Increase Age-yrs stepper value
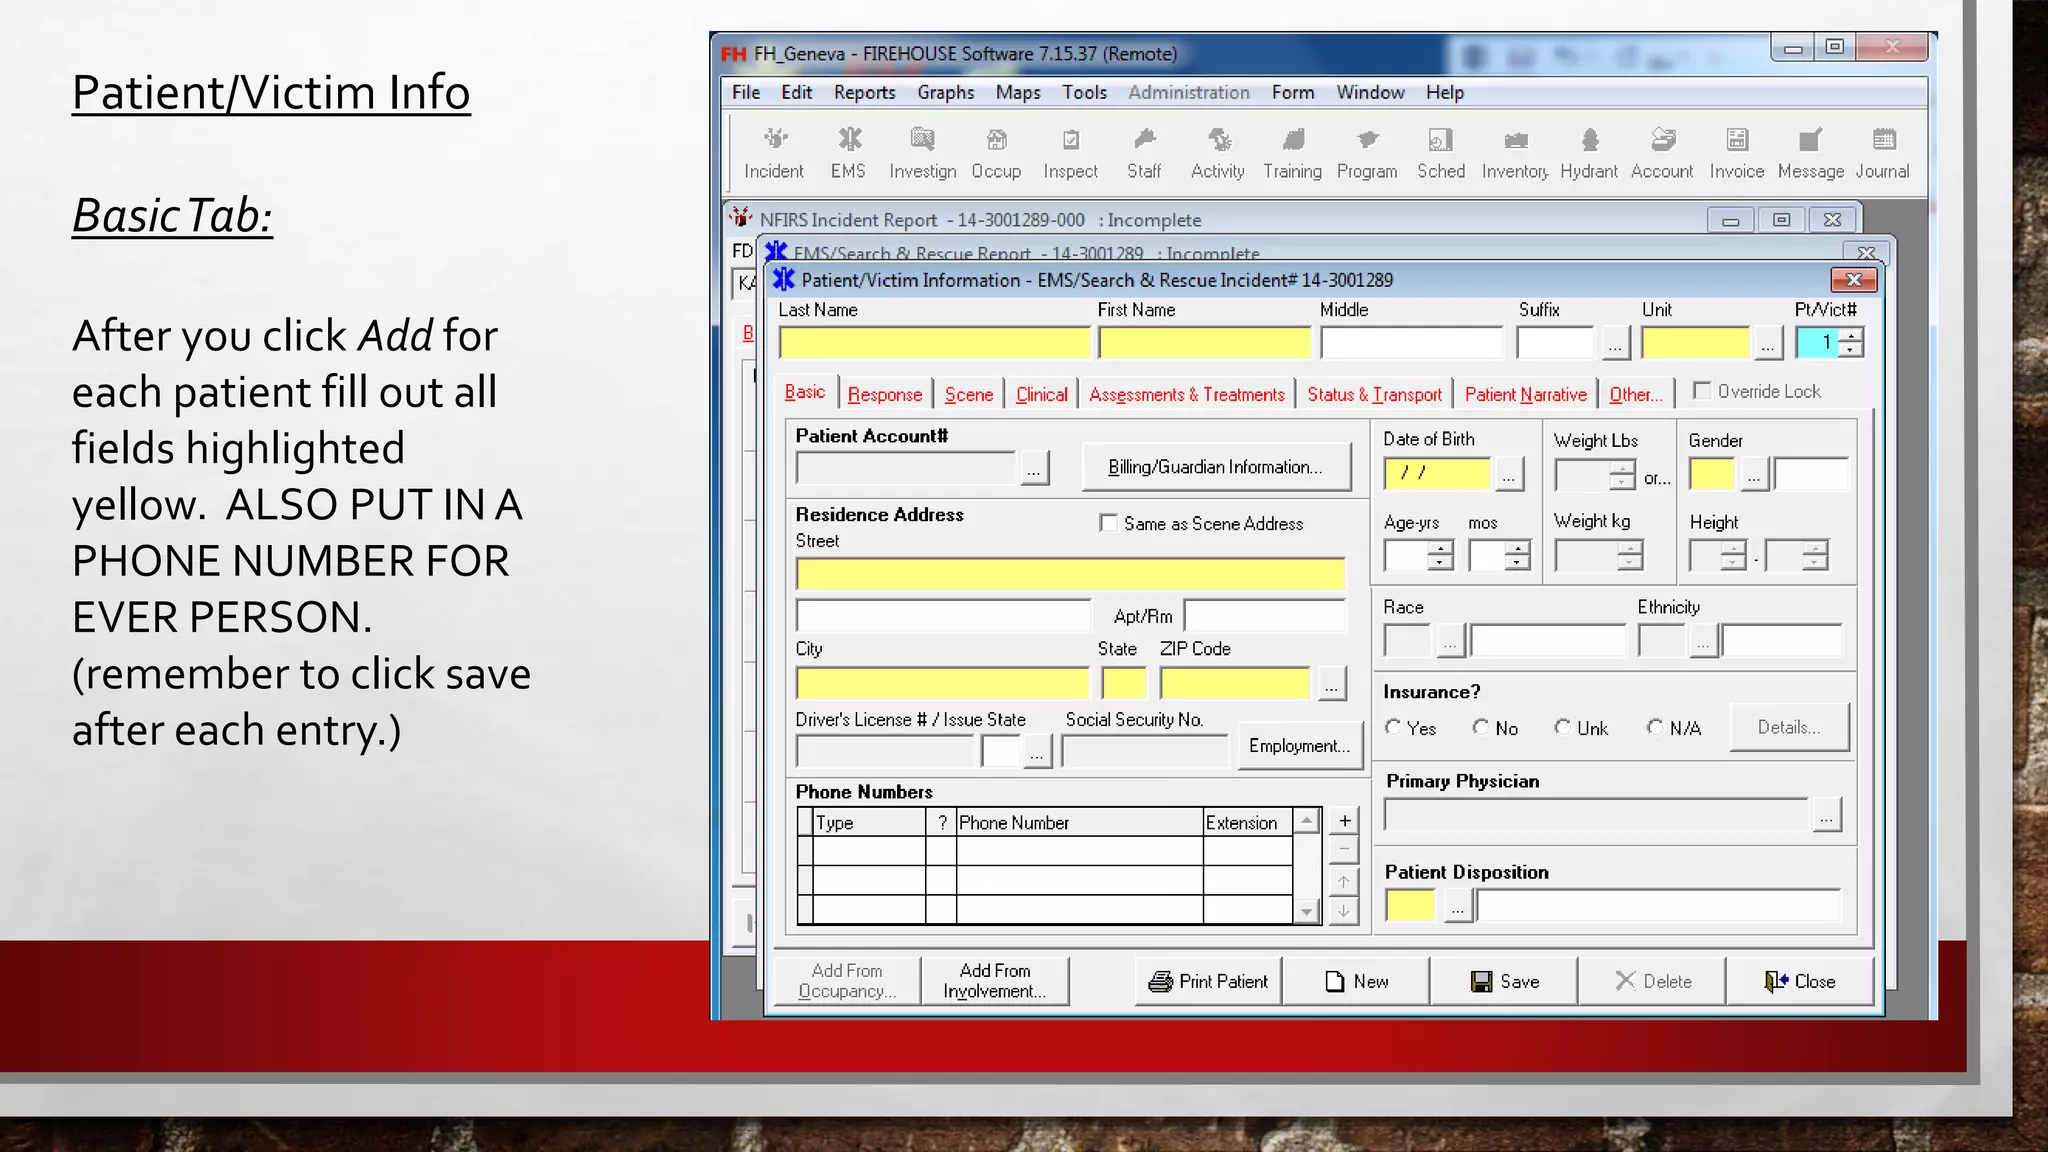Screen dimensions: 2048x1152 [x=1440, y=549]
